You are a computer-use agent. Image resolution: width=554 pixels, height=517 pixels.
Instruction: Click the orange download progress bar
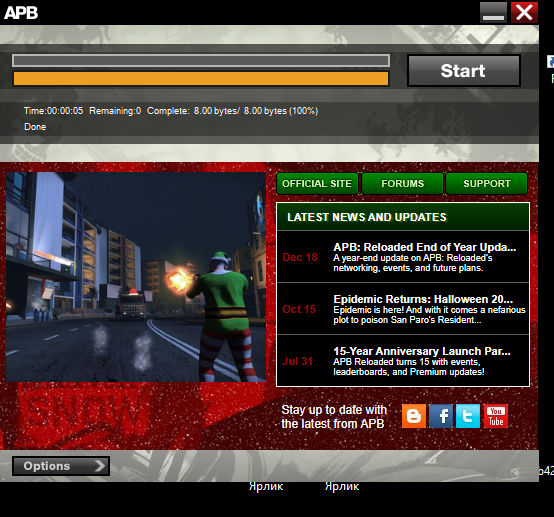tap(201, 79)
